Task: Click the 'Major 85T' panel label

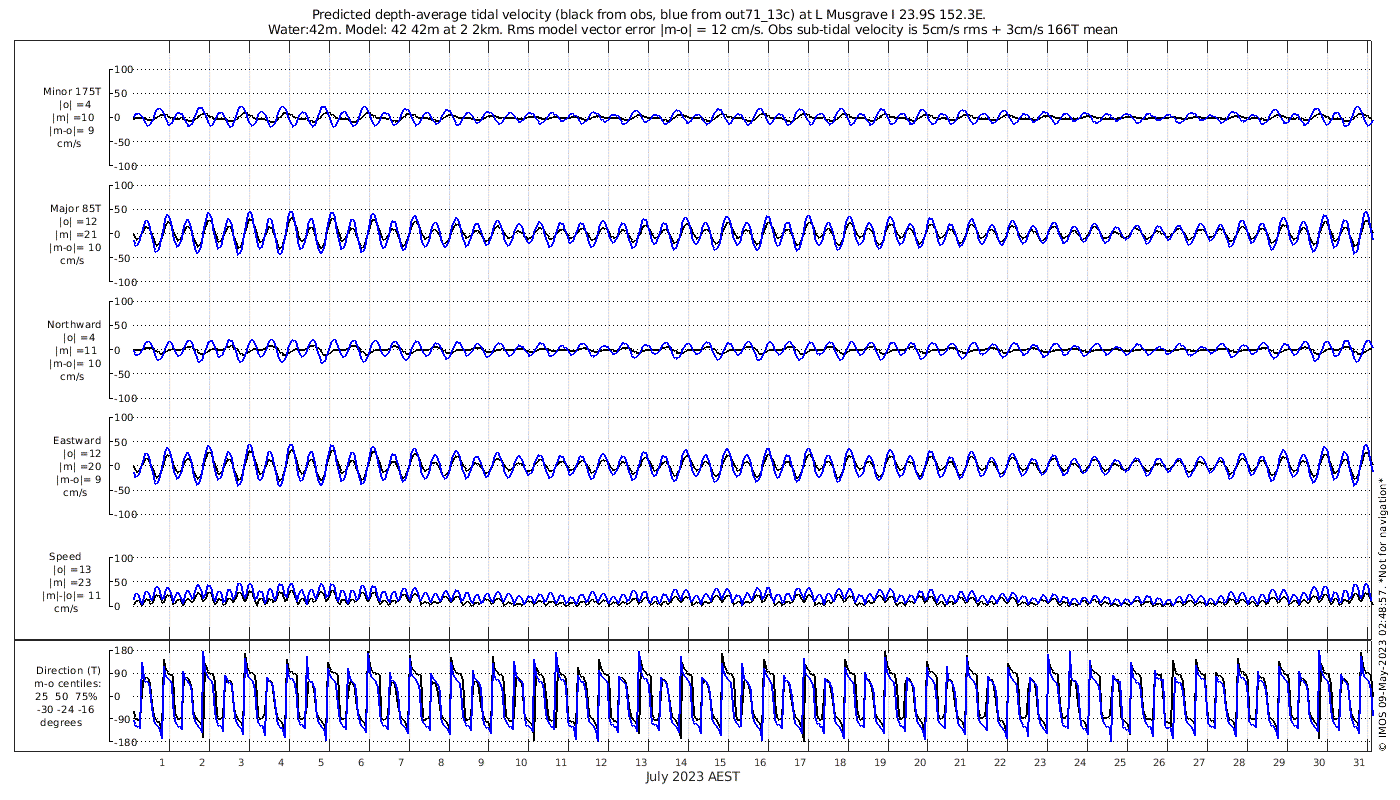Action: [x=76, y=209]
